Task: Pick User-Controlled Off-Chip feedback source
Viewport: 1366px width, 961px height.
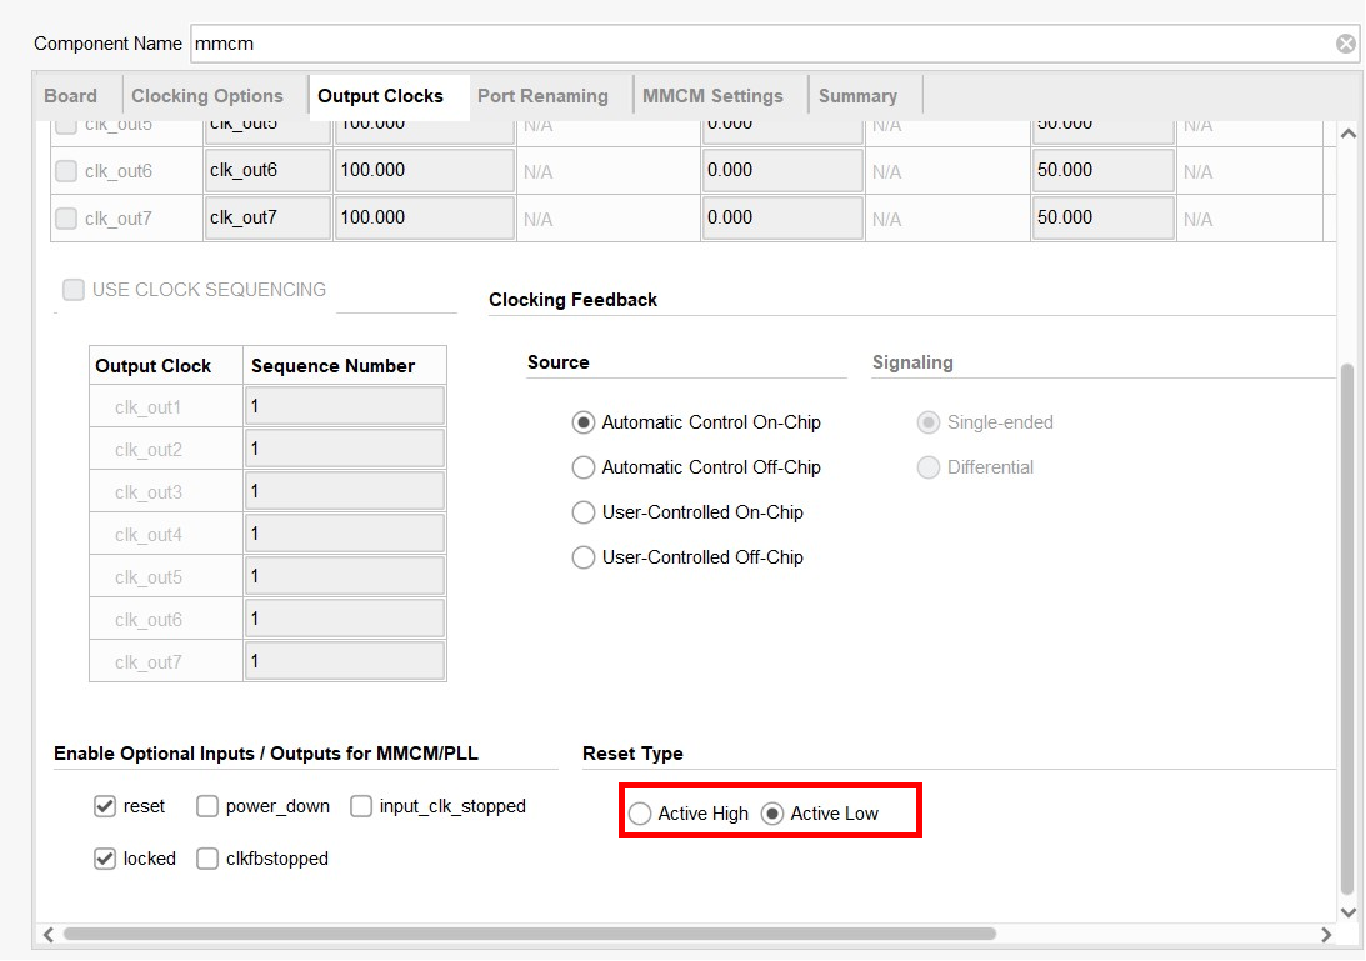Action: point(583,558)
